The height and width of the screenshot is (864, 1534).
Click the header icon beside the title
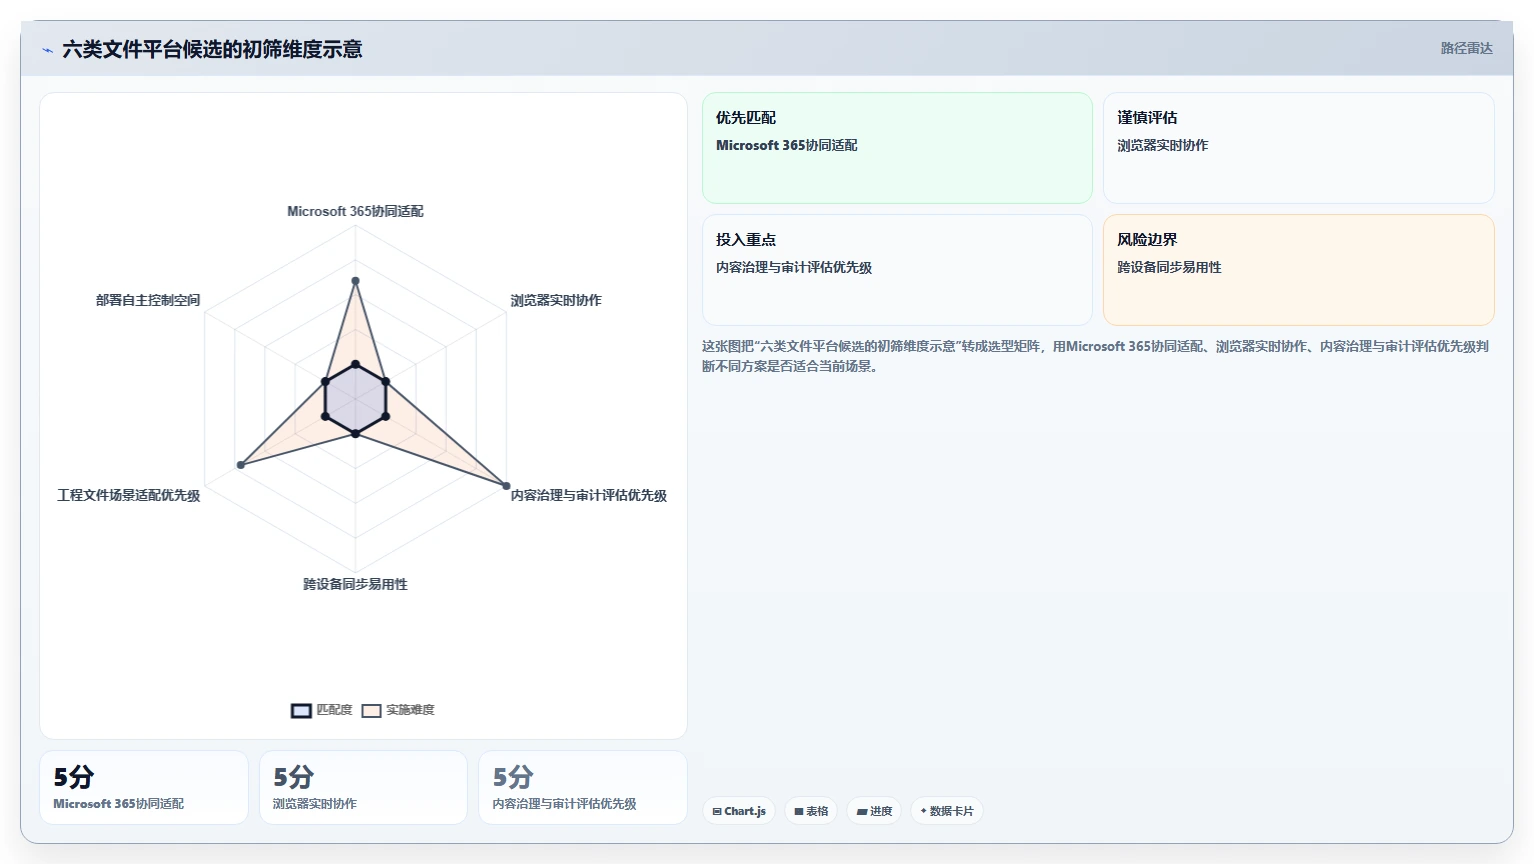[48, 50]
